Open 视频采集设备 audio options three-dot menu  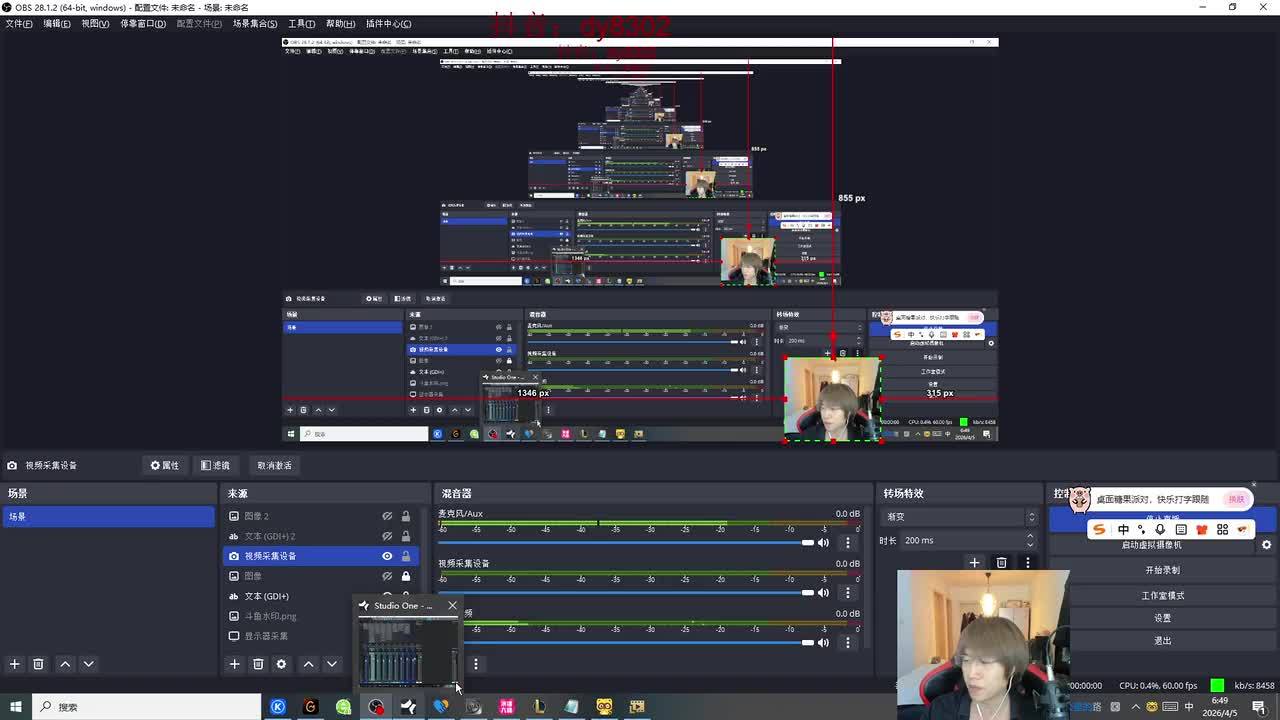coord(848,593)
